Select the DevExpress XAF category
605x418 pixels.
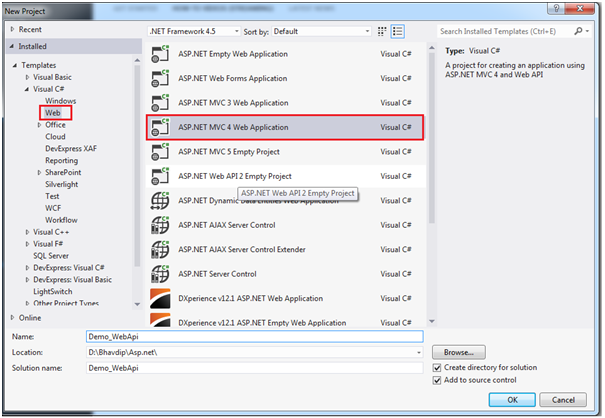tap(71, 149)
